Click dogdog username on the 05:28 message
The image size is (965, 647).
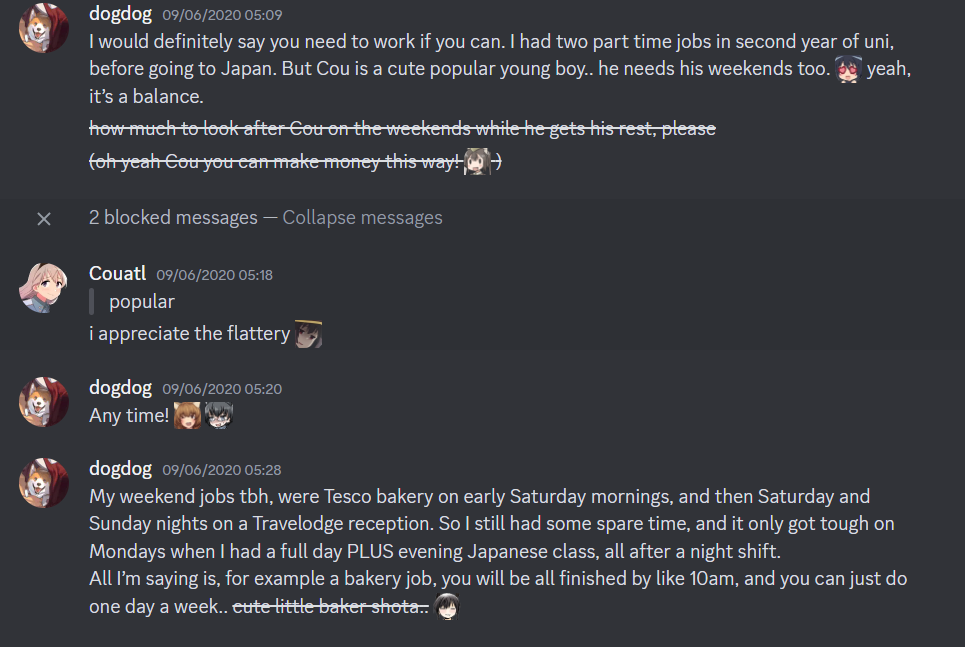tap(120, 468)
